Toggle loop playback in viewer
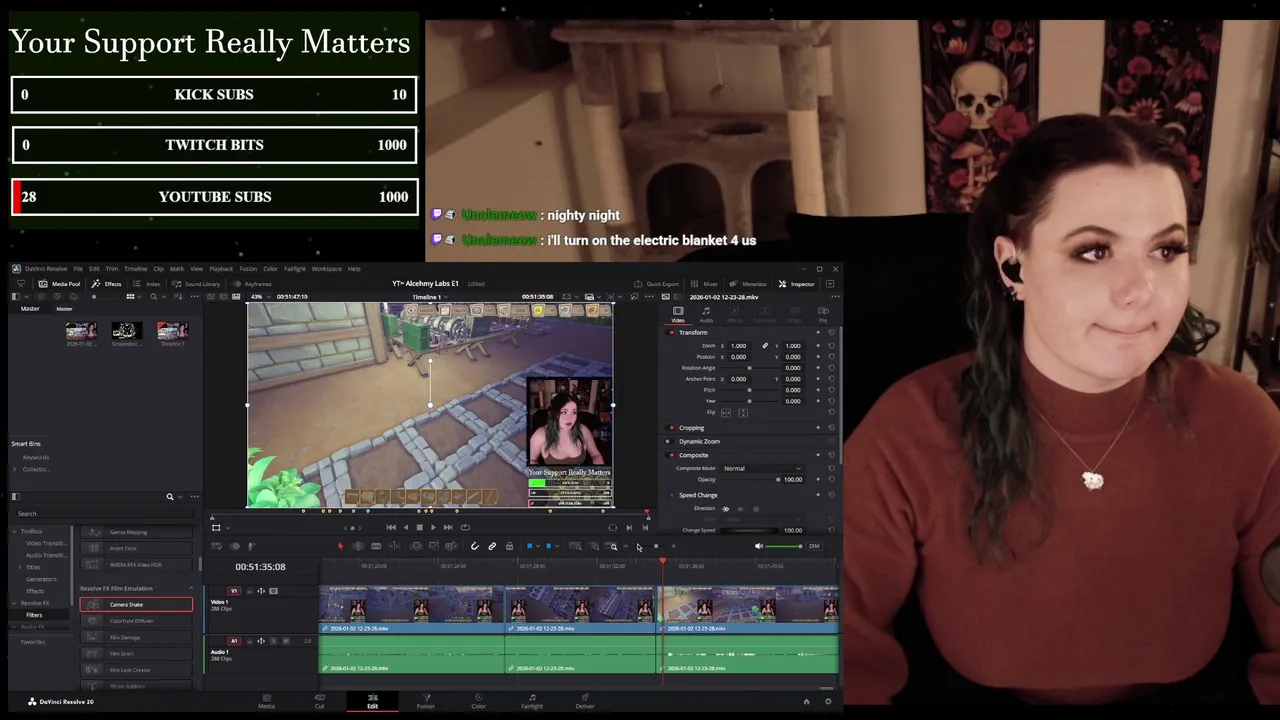The width and height of the screenshot is (1280, 720). [x=465, y=527]
